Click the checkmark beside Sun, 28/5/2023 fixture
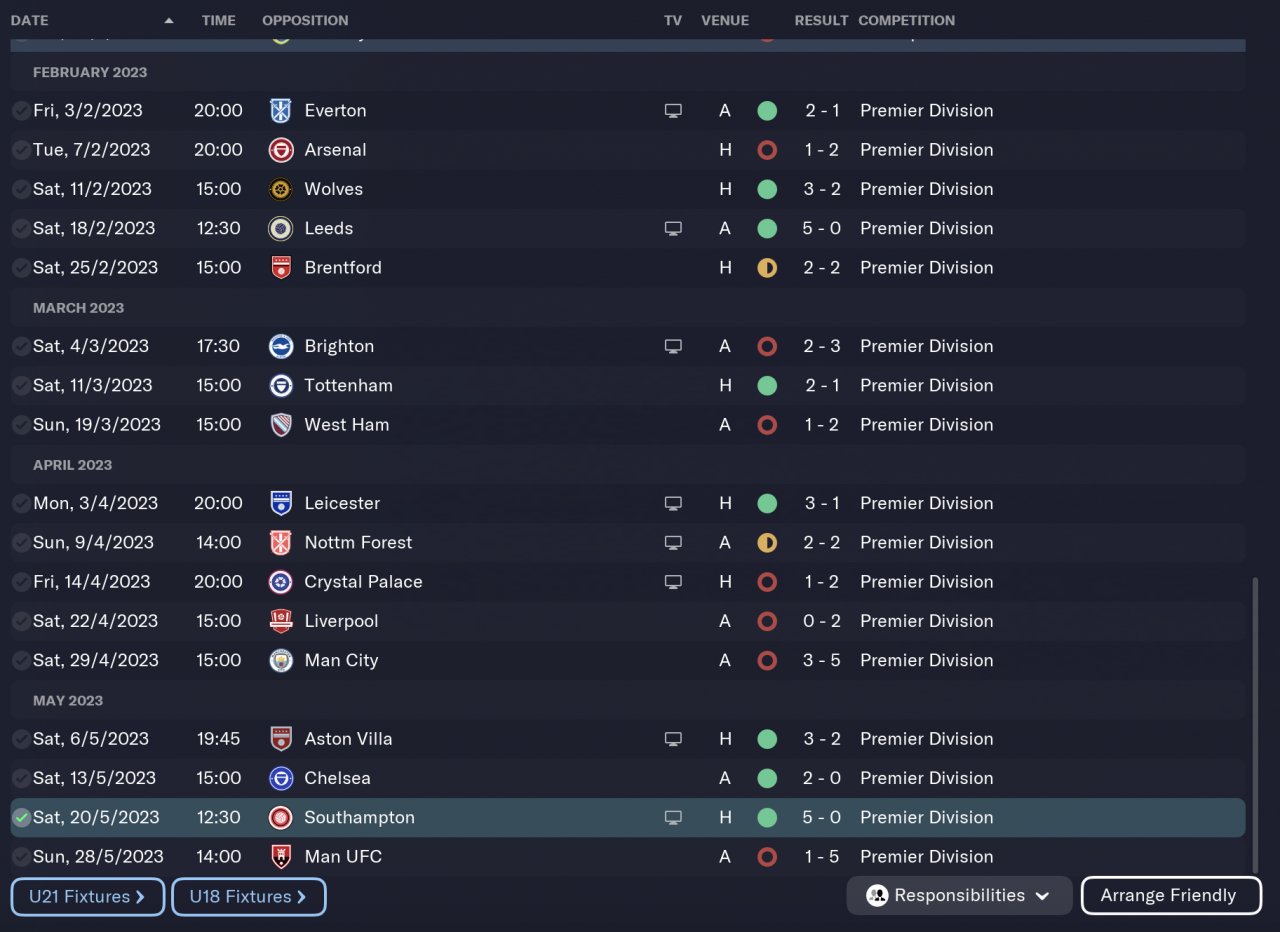This screenshot has width=1280, height=932. [x=21, y=857]
